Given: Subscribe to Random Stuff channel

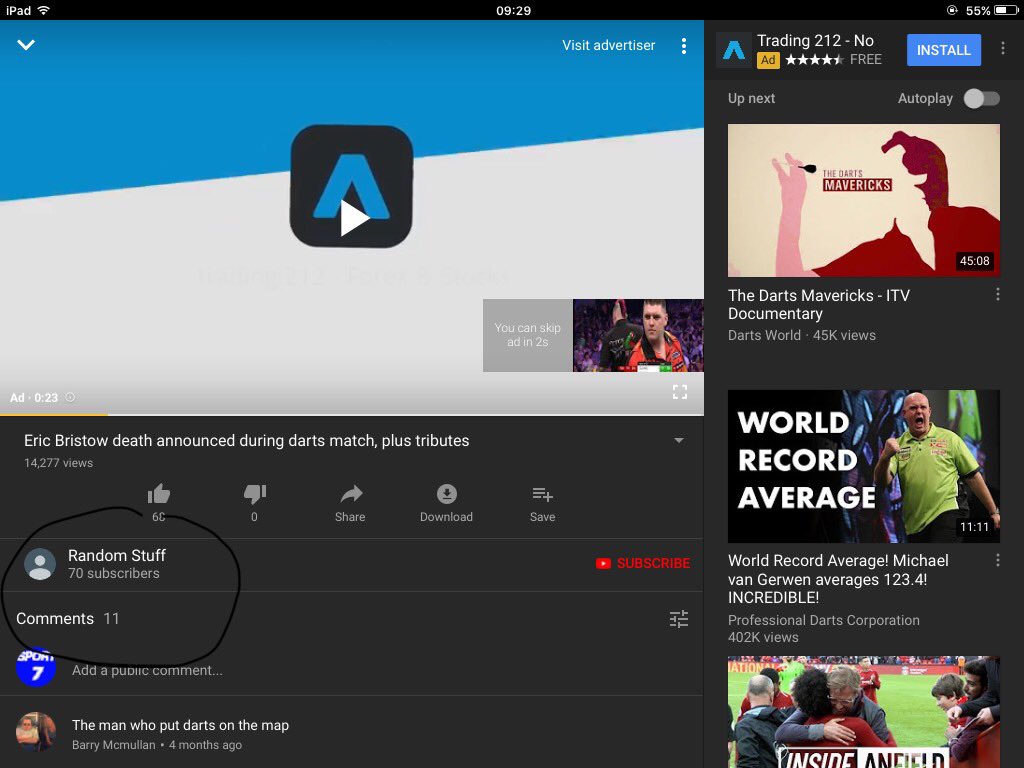Looking at the screenshot, I should (643, 563).
